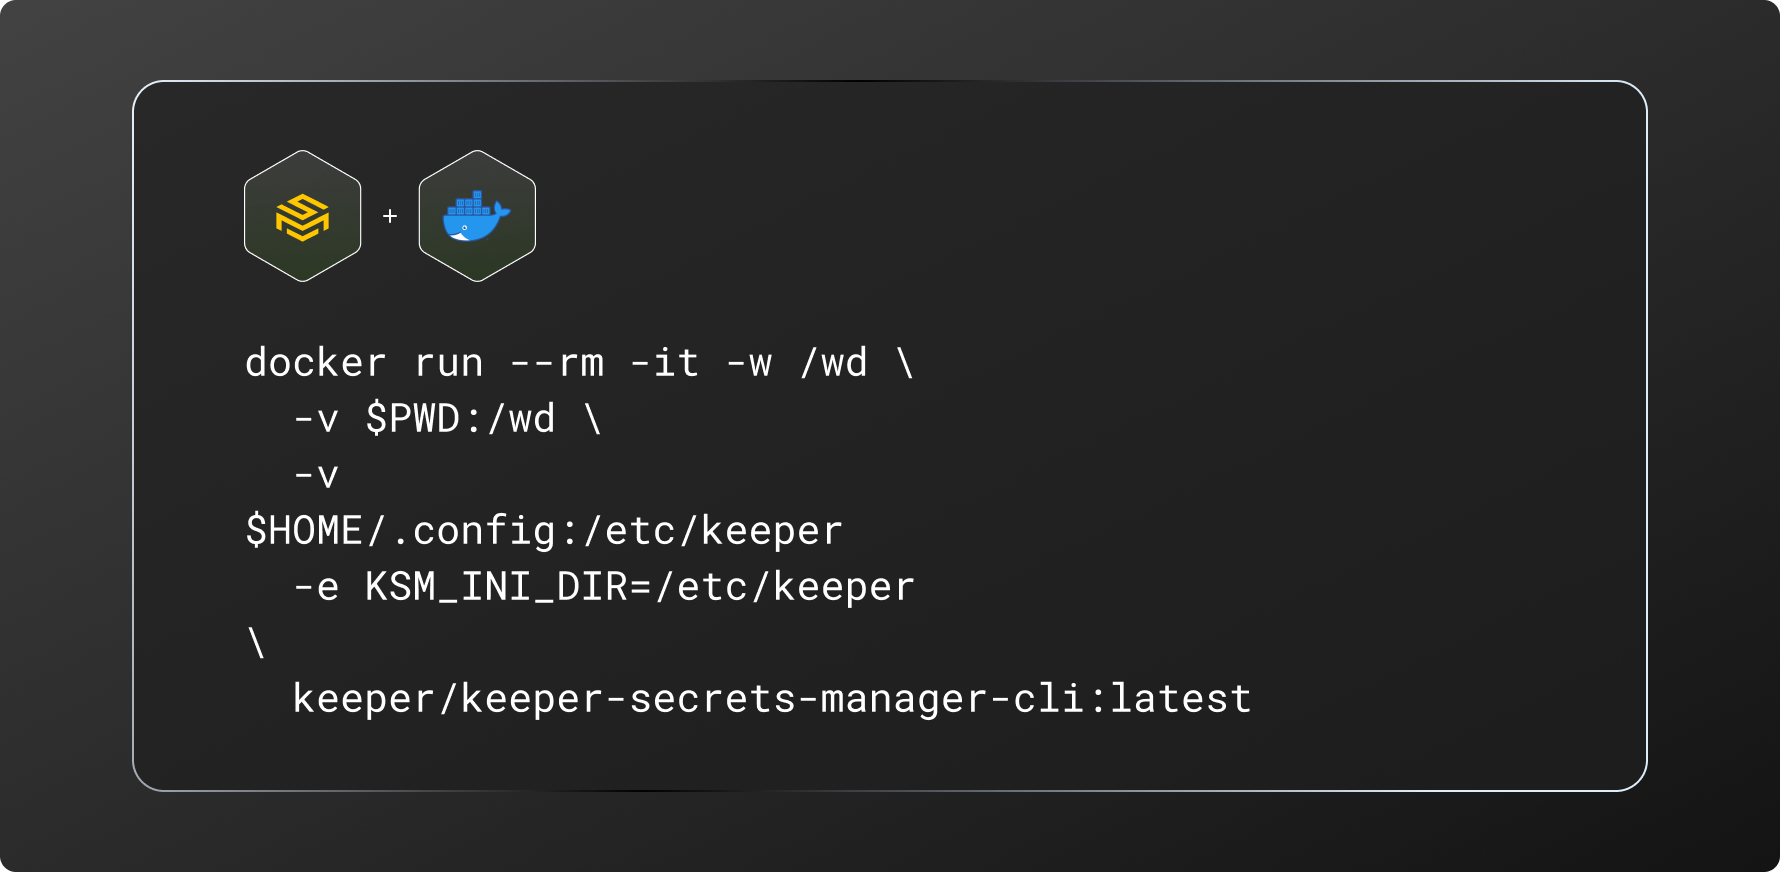Screen dimensions: 1780x872
Task: Click the yellow Keeper Secrets Manager hexagon icon
Action: point(302,216)
